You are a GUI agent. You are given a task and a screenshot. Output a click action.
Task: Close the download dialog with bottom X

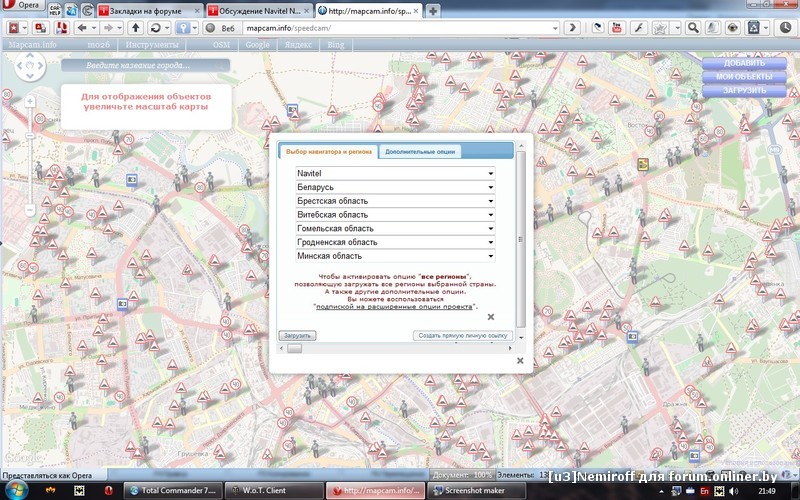(x=520, y=361)
